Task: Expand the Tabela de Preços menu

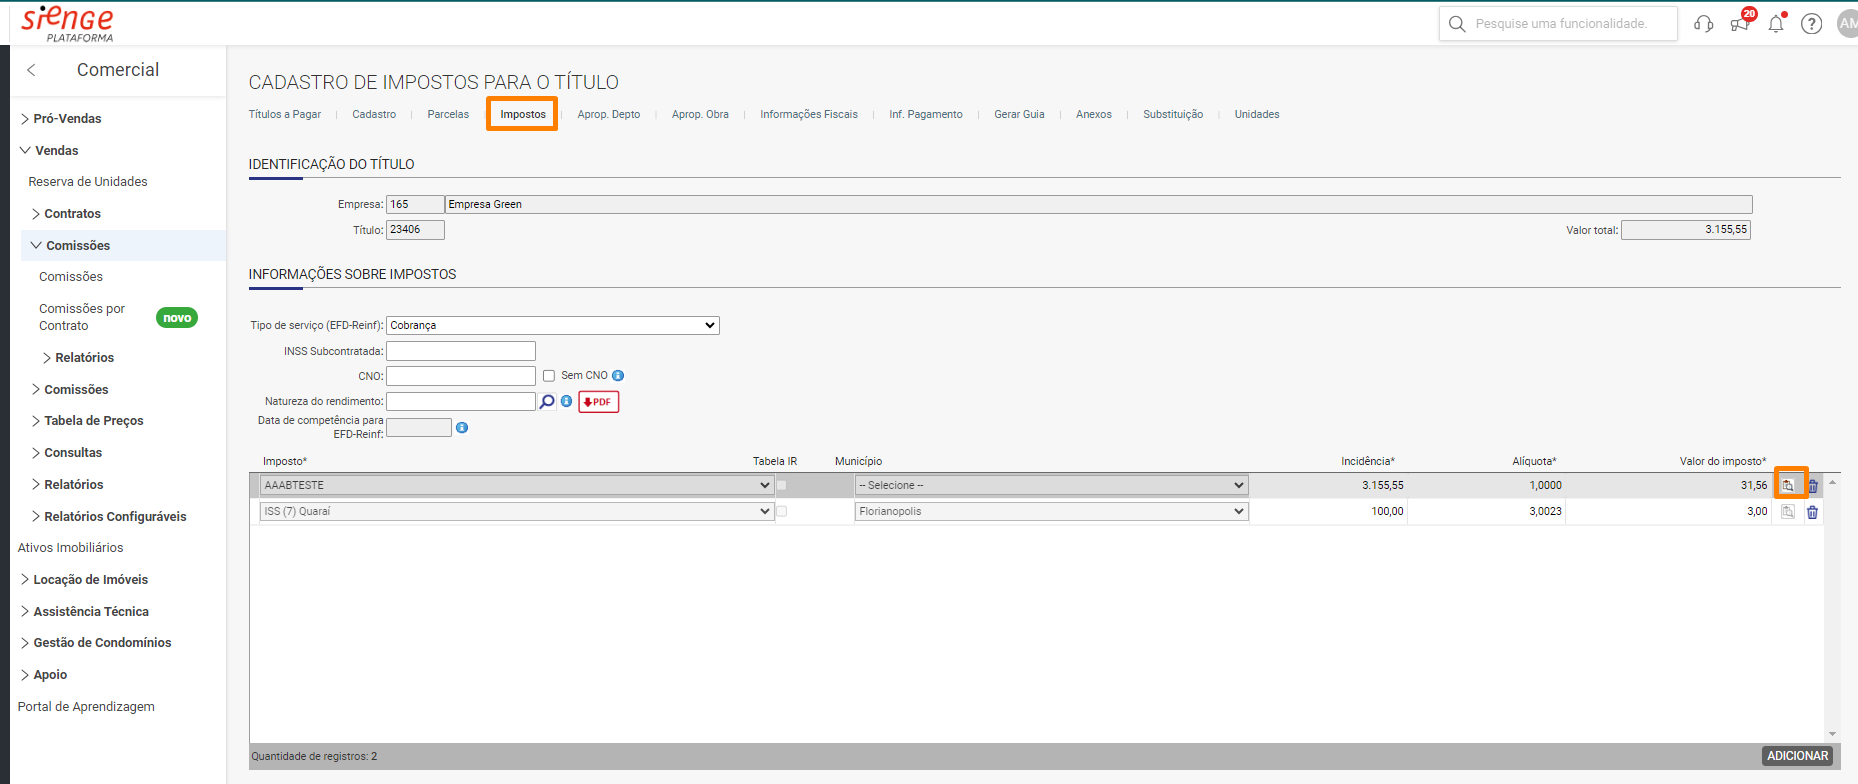Action: click(87, 421)
